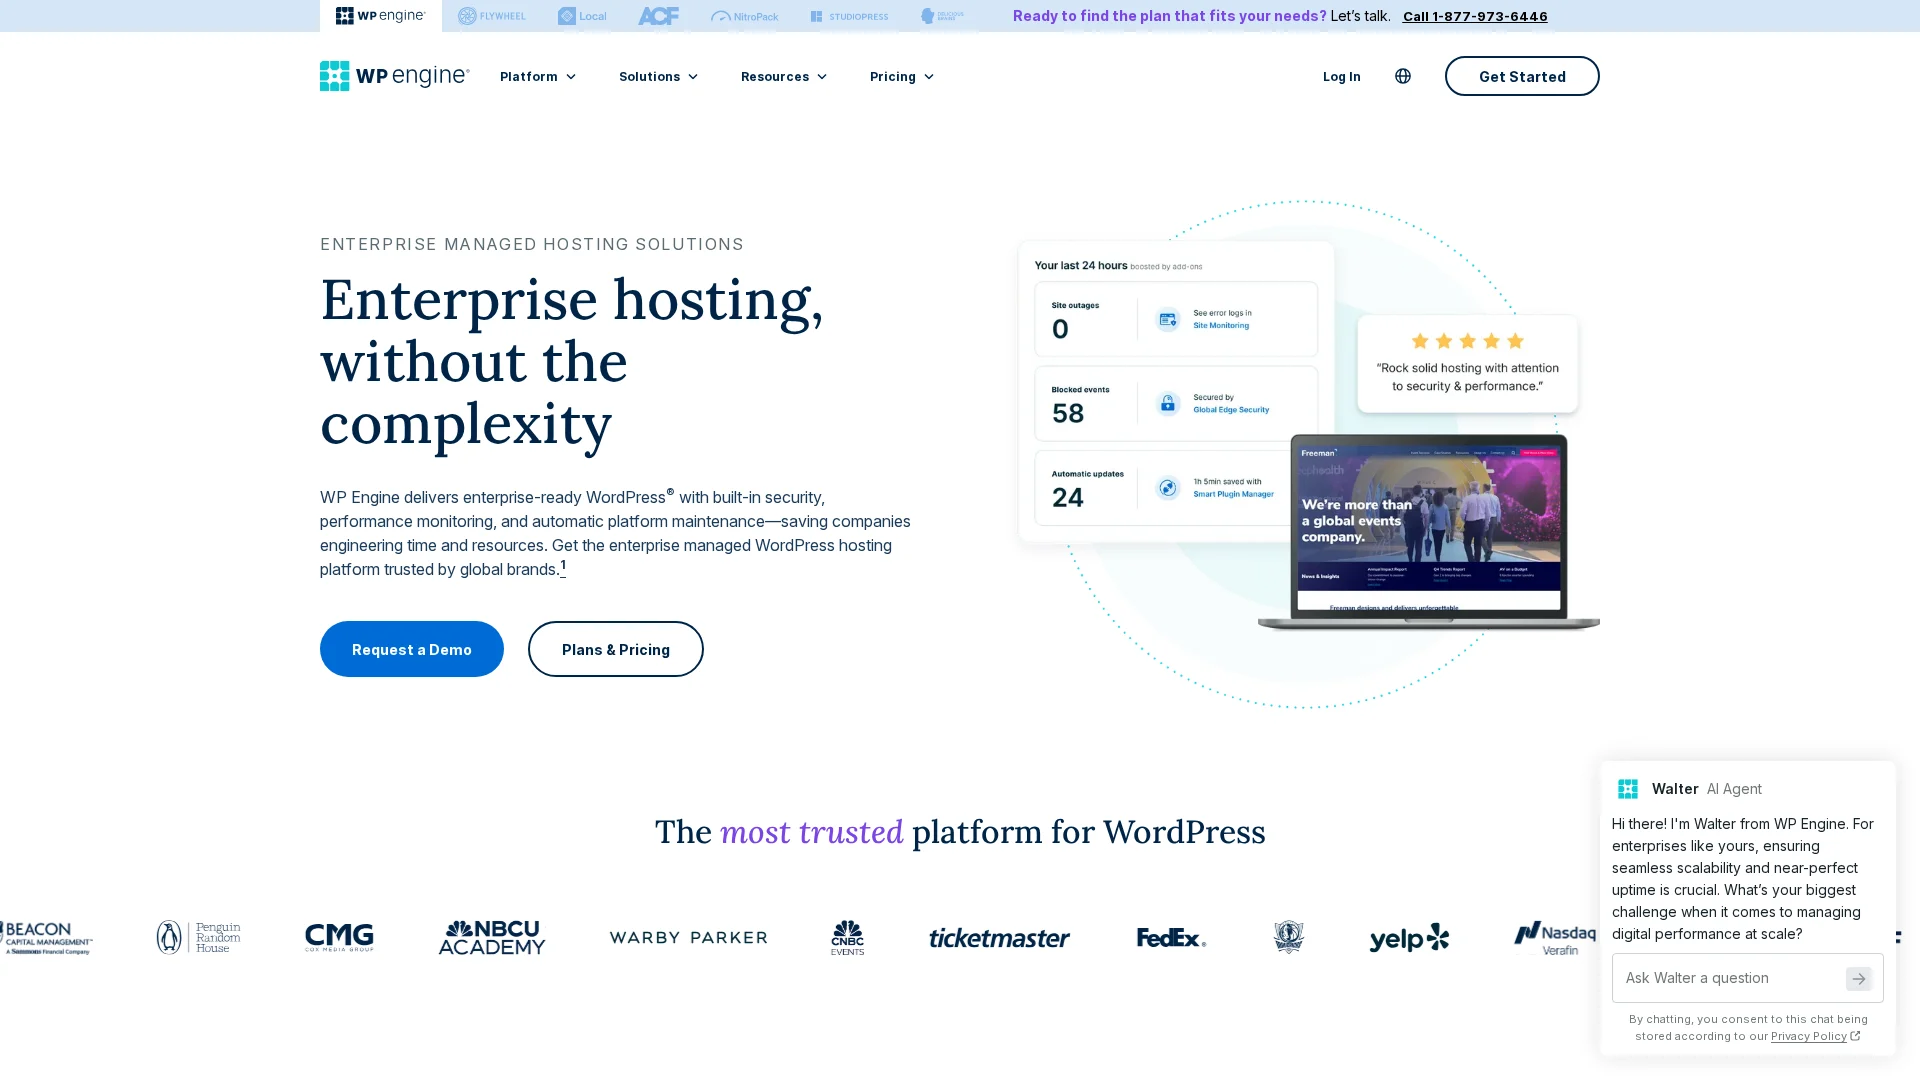Click 'Your last 24 hours' card title

[x=1081, y=265]
